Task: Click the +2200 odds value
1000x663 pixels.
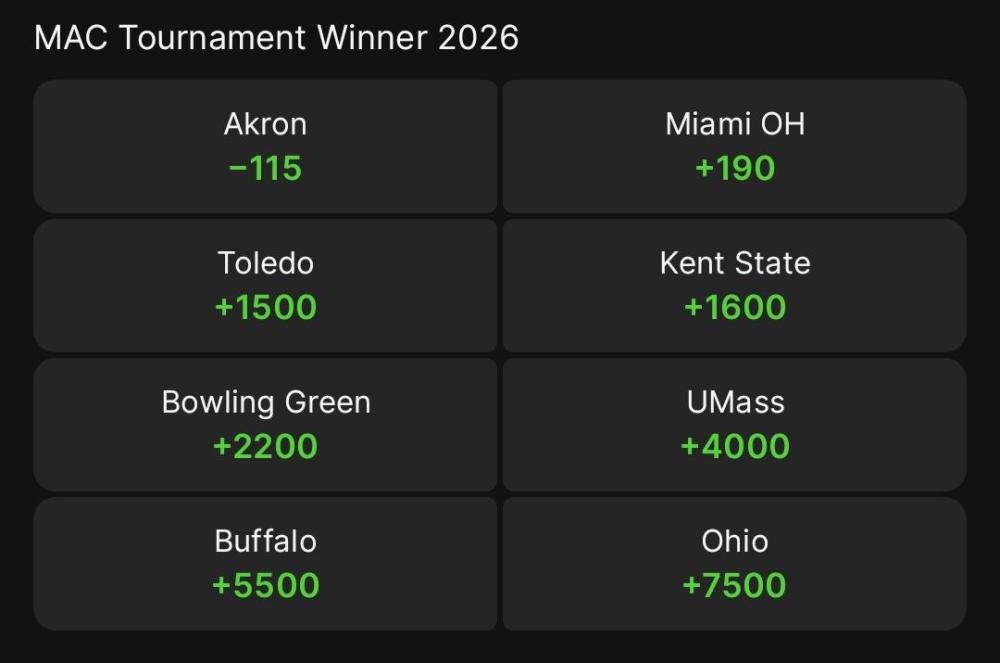Action: point(265,446)
